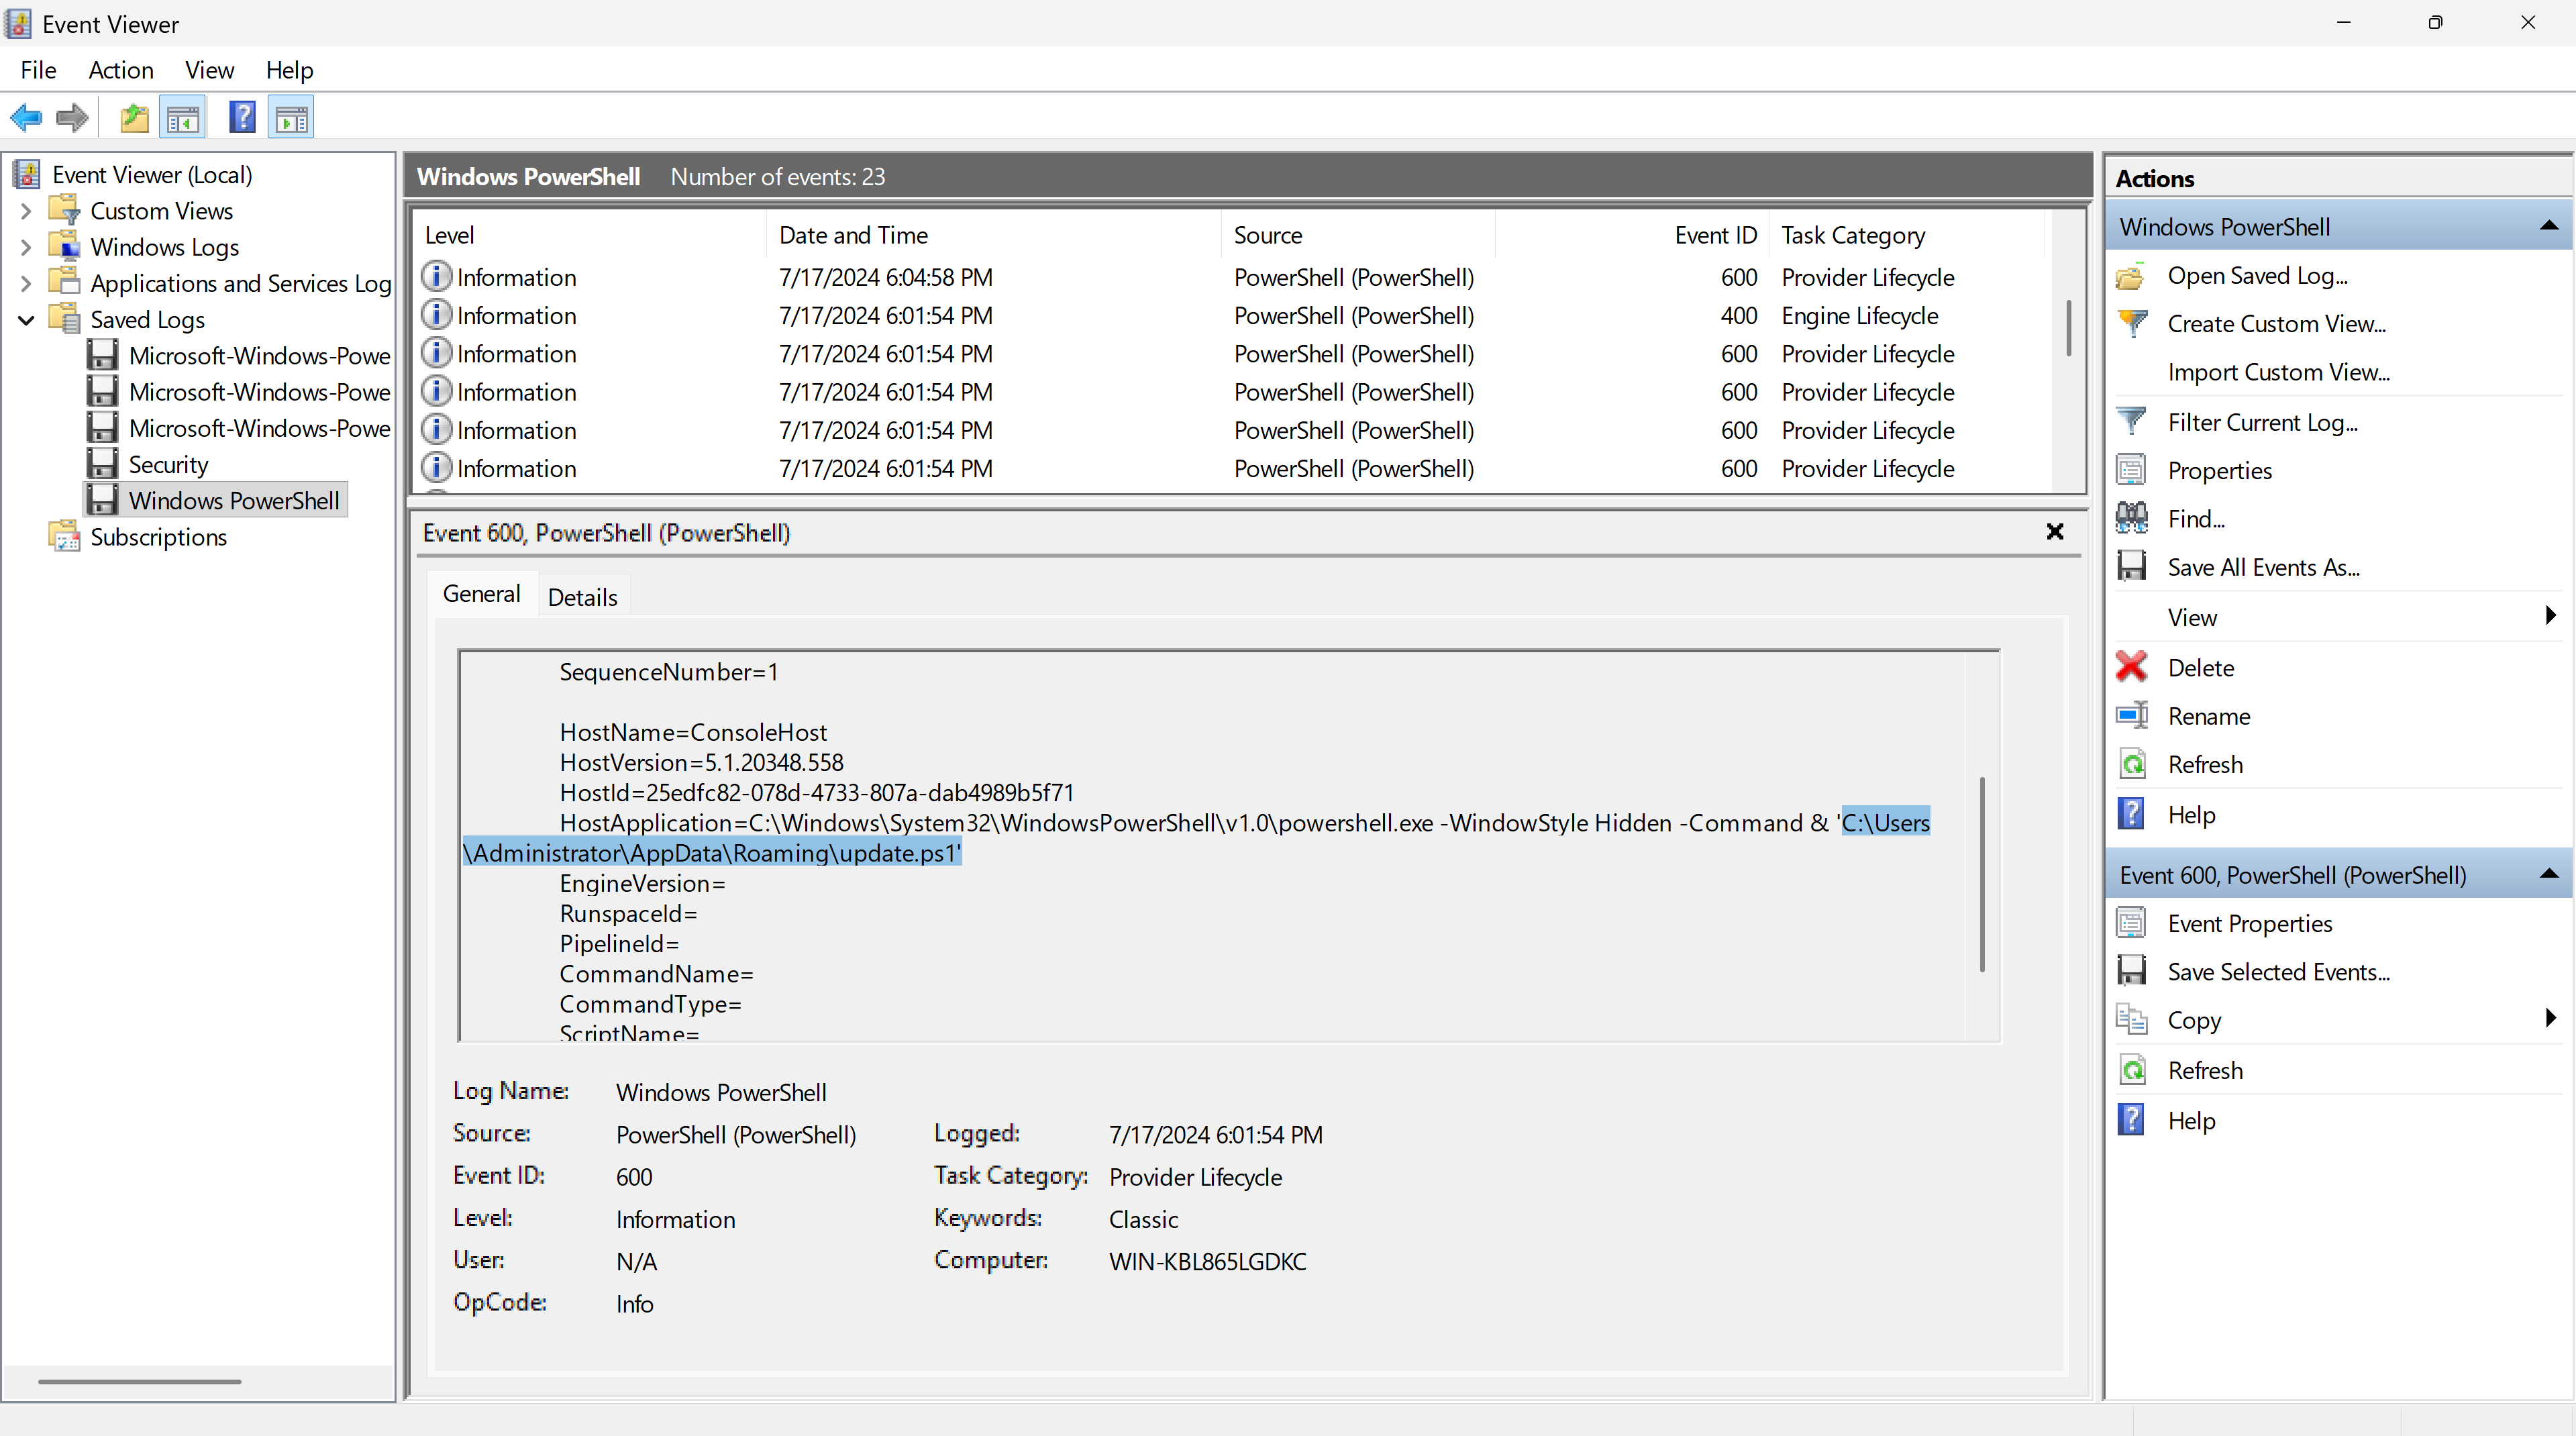Open the Action menu
This screenshot has height=1436, width=2576.
[120, 70]
